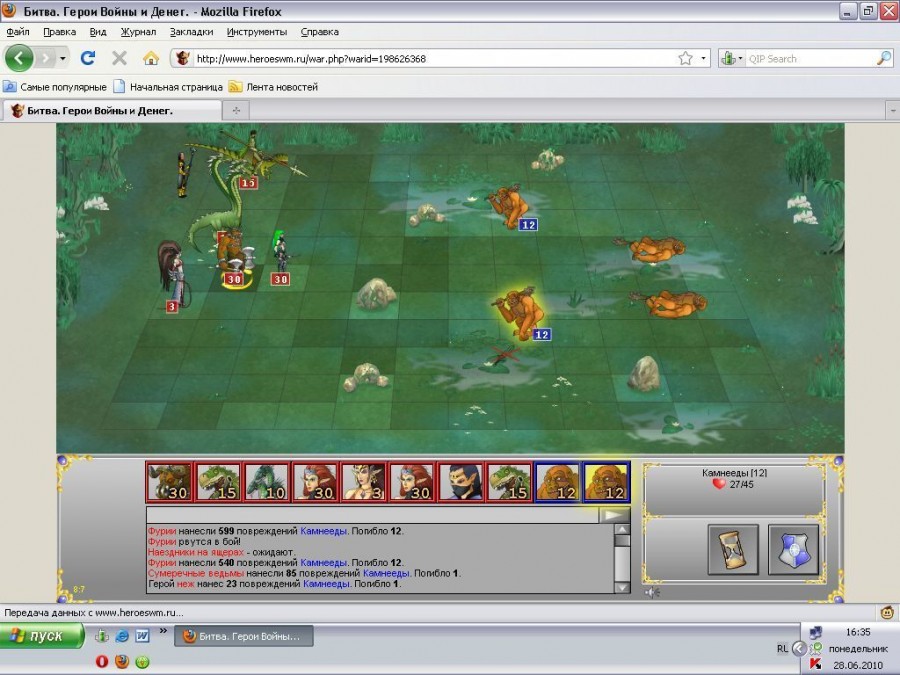
Task: Click the battle timer 8:7
Action: click(x=79, y=589)
